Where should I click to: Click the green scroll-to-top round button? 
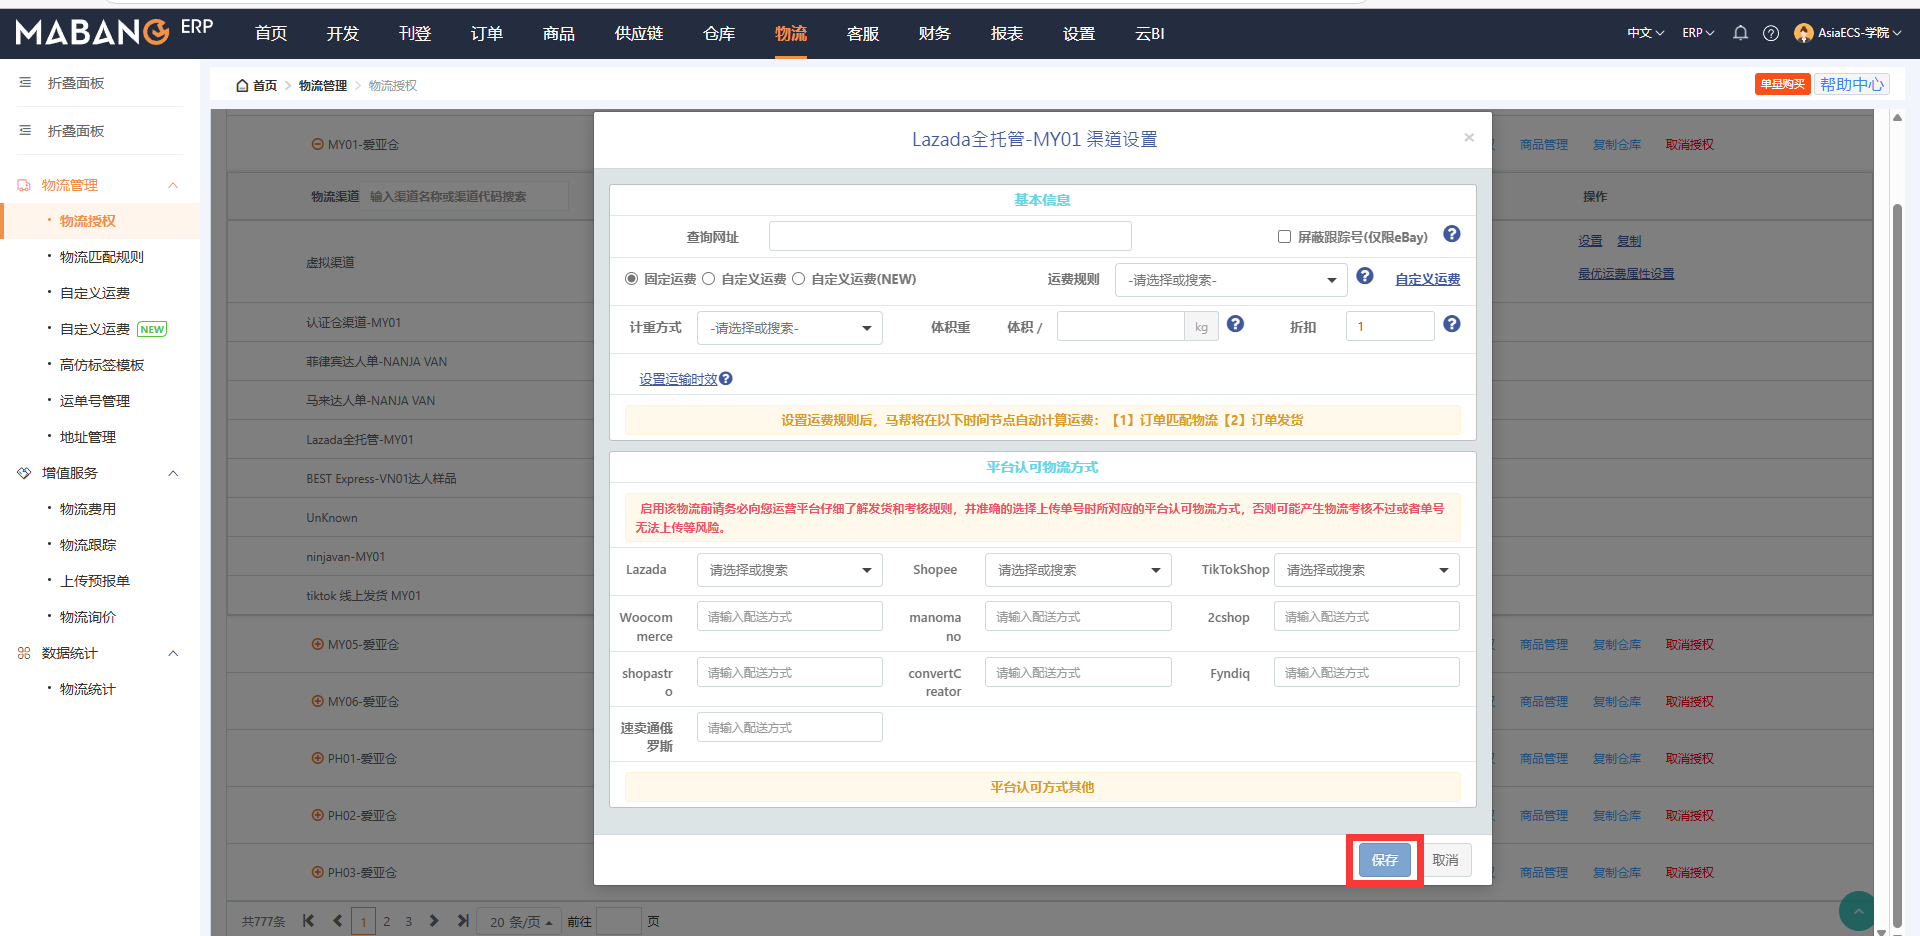point(1857,910)
